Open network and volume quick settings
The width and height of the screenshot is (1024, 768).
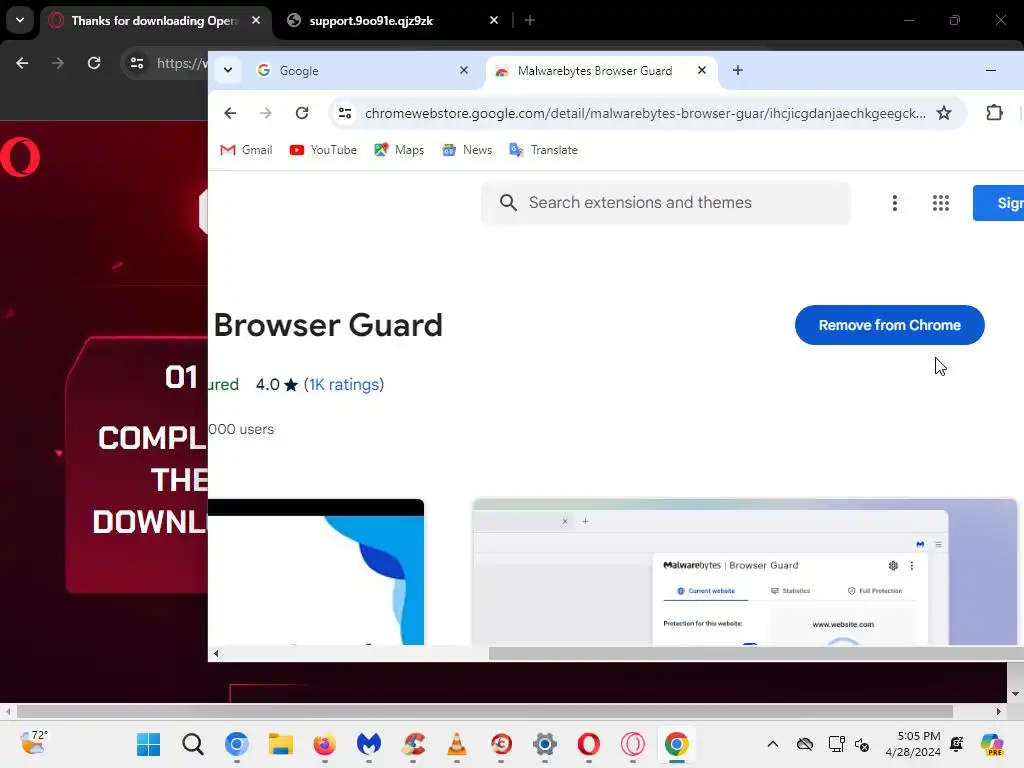[x=848, y=744]
